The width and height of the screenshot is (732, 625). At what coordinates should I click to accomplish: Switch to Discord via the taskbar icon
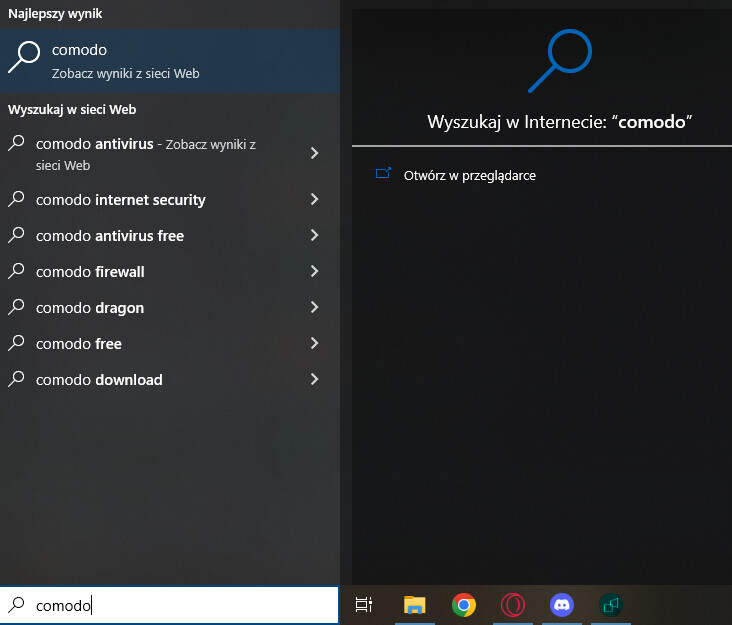click(x=561, y=604)
